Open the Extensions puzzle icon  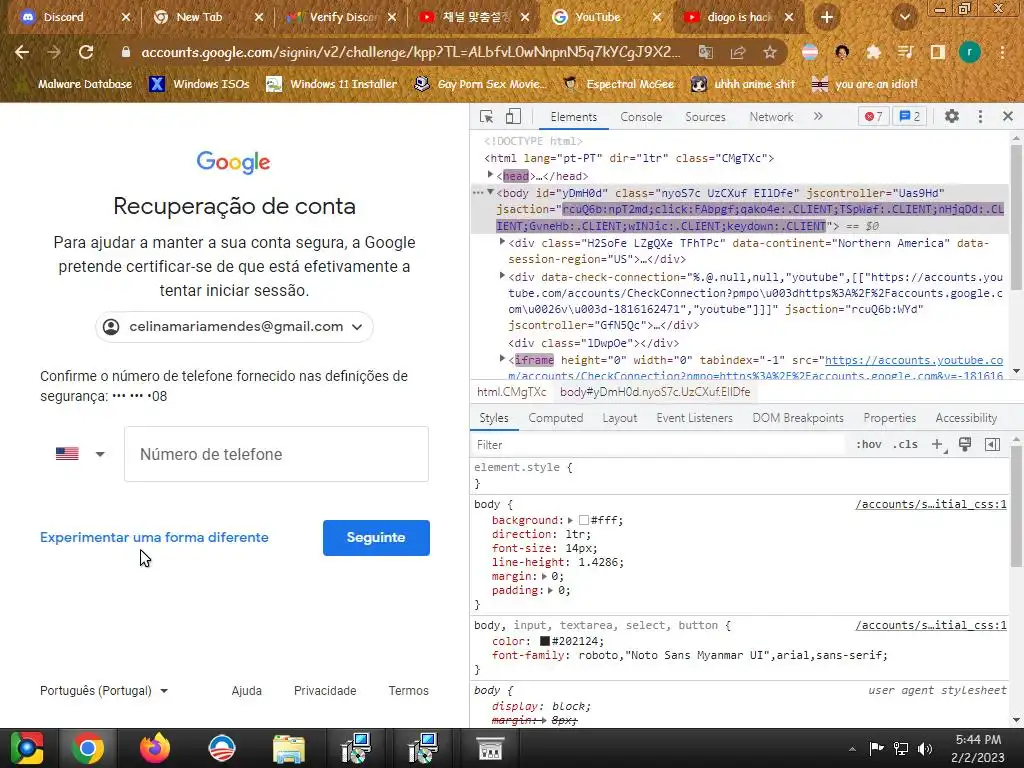click(874, 52)
